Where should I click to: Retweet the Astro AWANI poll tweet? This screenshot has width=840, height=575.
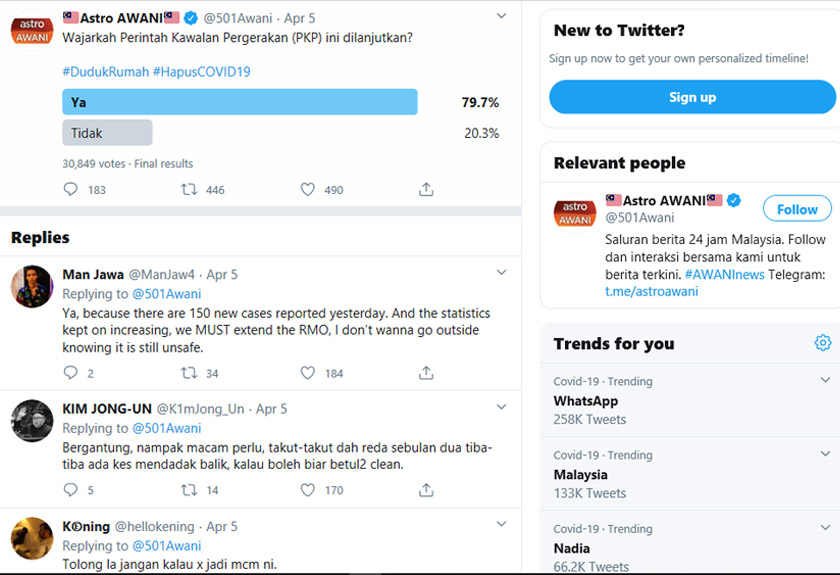[x=189, y=190]
